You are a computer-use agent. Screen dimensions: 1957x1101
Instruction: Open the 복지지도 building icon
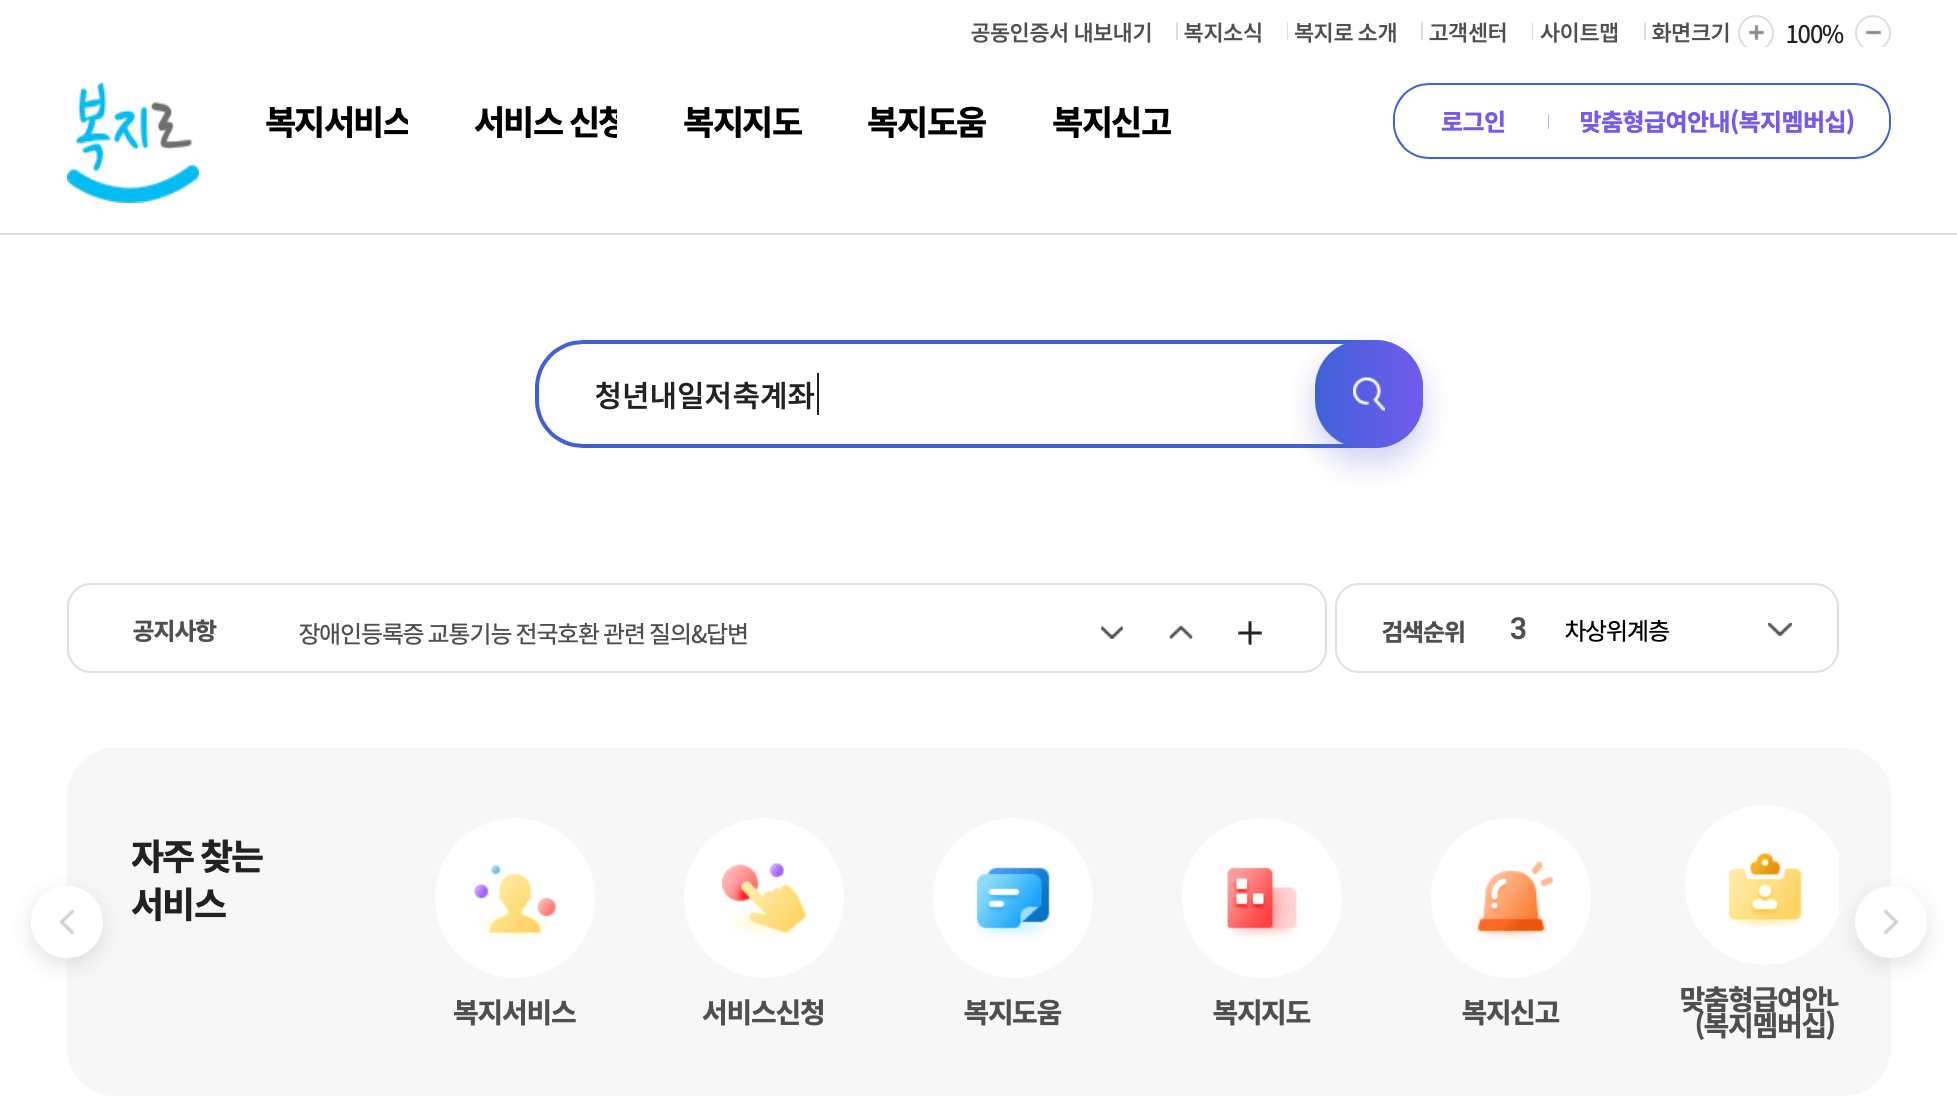click(1261, 897)
